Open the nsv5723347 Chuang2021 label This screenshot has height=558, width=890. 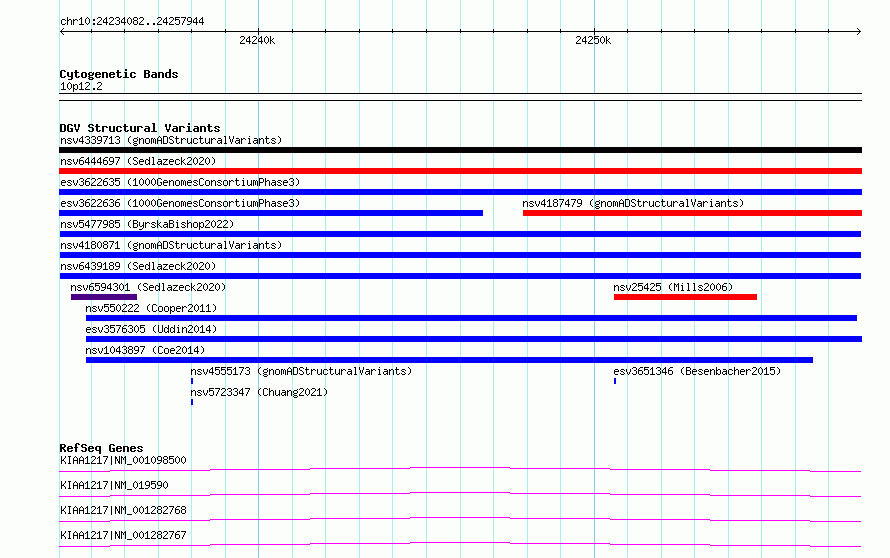coord(259,392)
